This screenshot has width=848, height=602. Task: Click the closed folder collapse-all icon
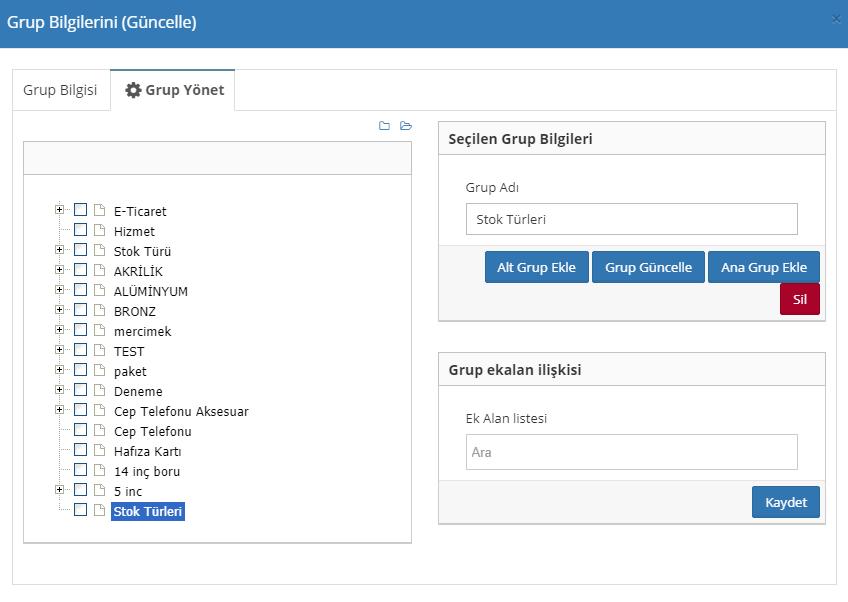click(x=384, y=126)
